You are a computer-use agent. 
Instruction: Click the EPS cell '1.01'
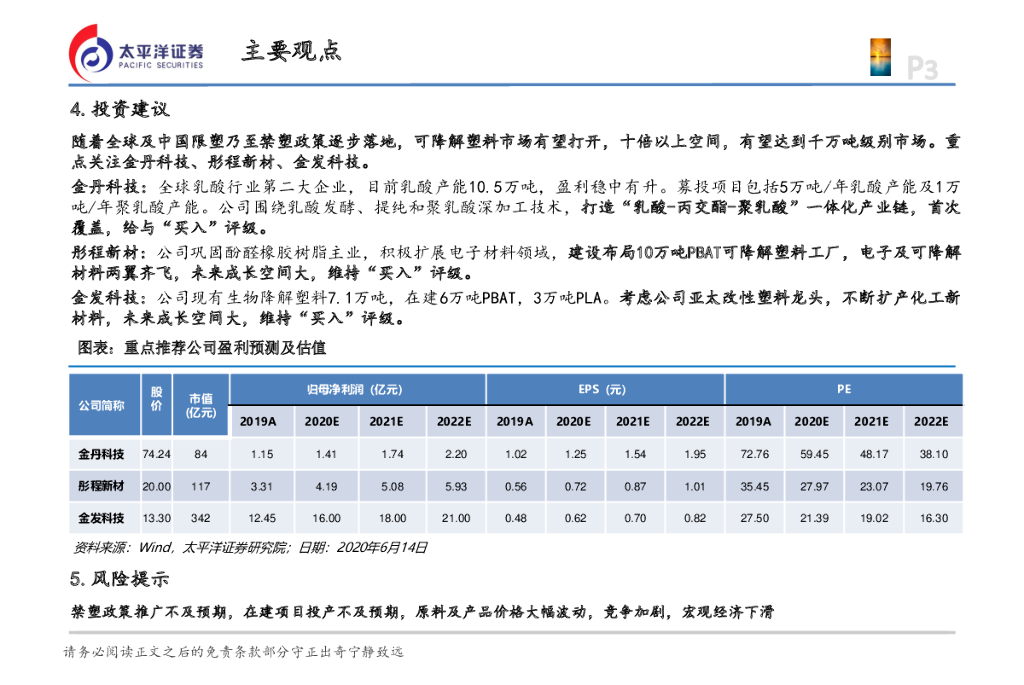pyautogui.click(x=695, y=486)
